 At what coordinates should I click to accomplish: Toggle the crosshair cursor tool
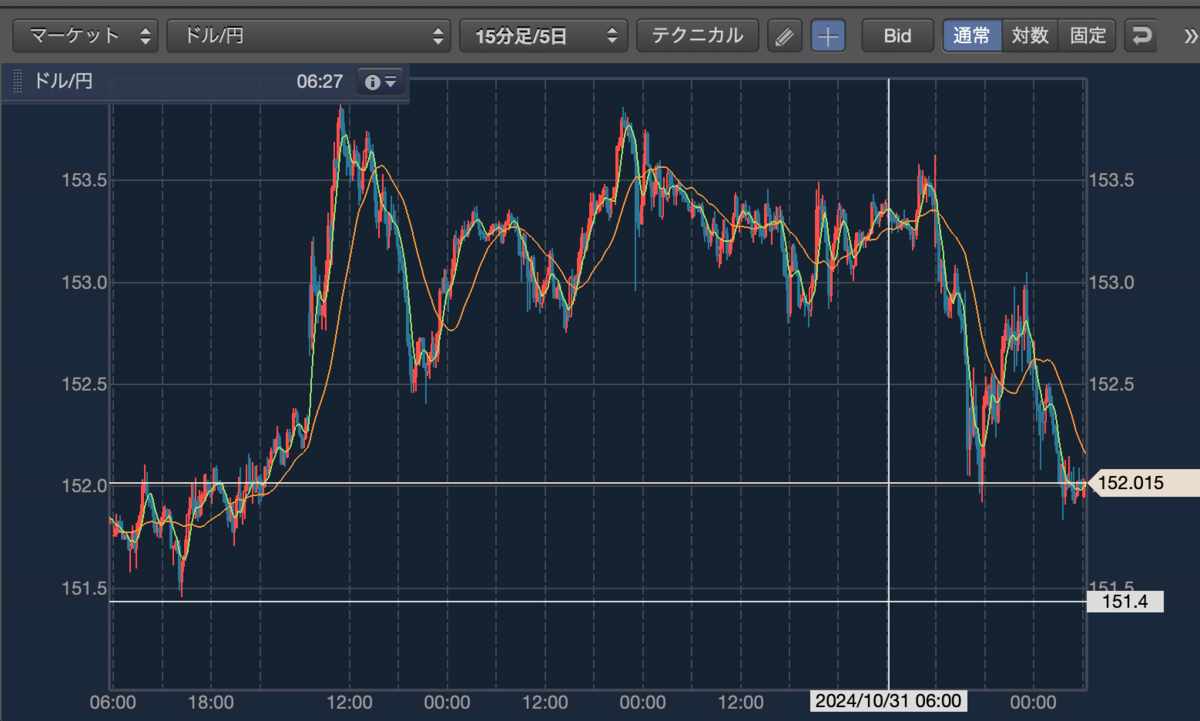pyautogui.click(x=828, y=37)
